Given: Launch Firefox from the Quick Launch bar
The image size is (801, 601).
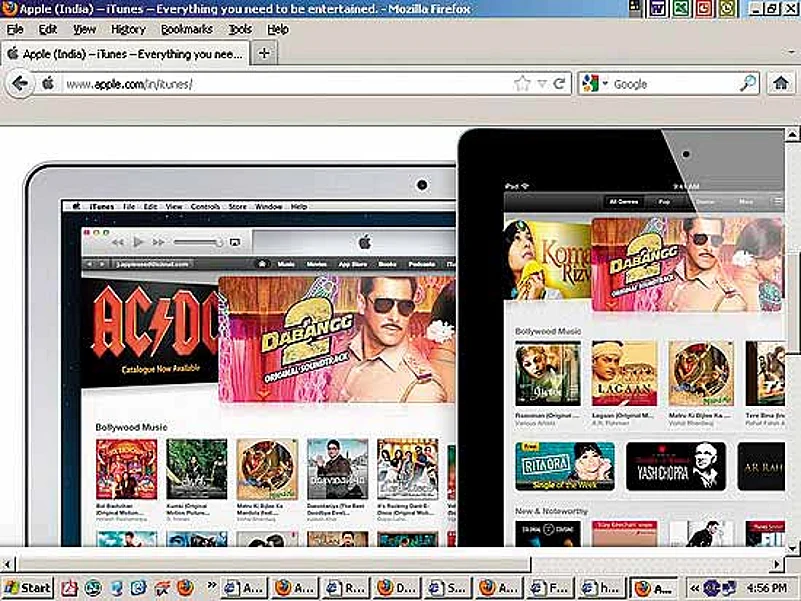Looking at the screenshot, I should [185, 587].
